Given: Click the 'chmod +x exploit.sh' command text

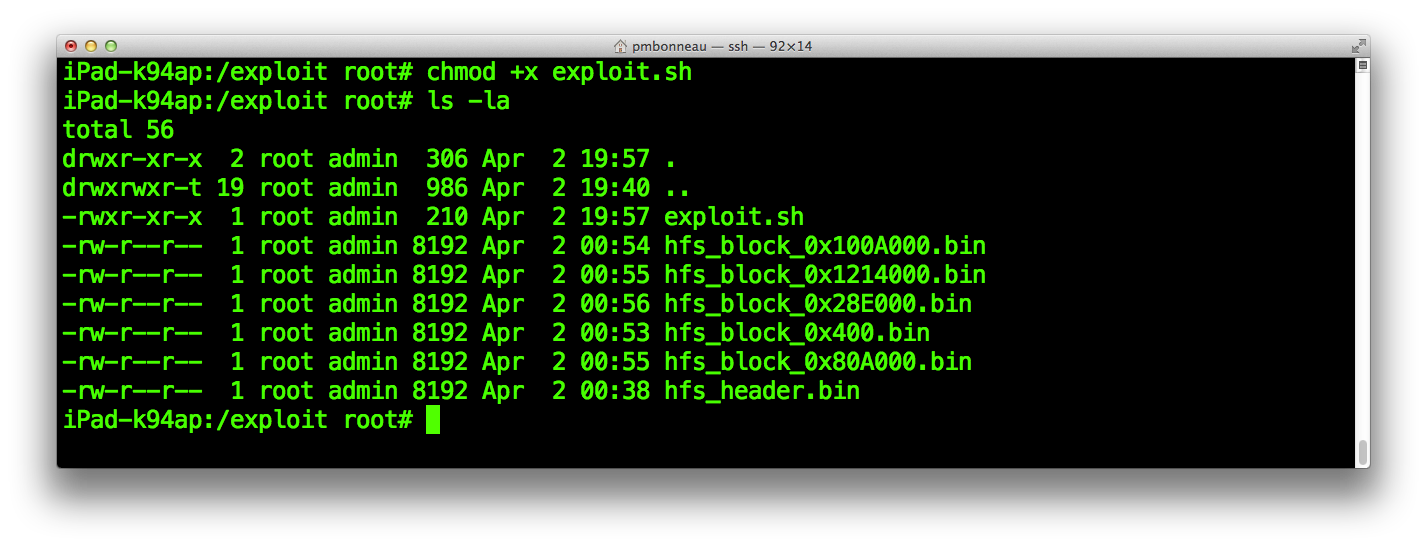Looking at the screenshot, I should click(559, 73).
